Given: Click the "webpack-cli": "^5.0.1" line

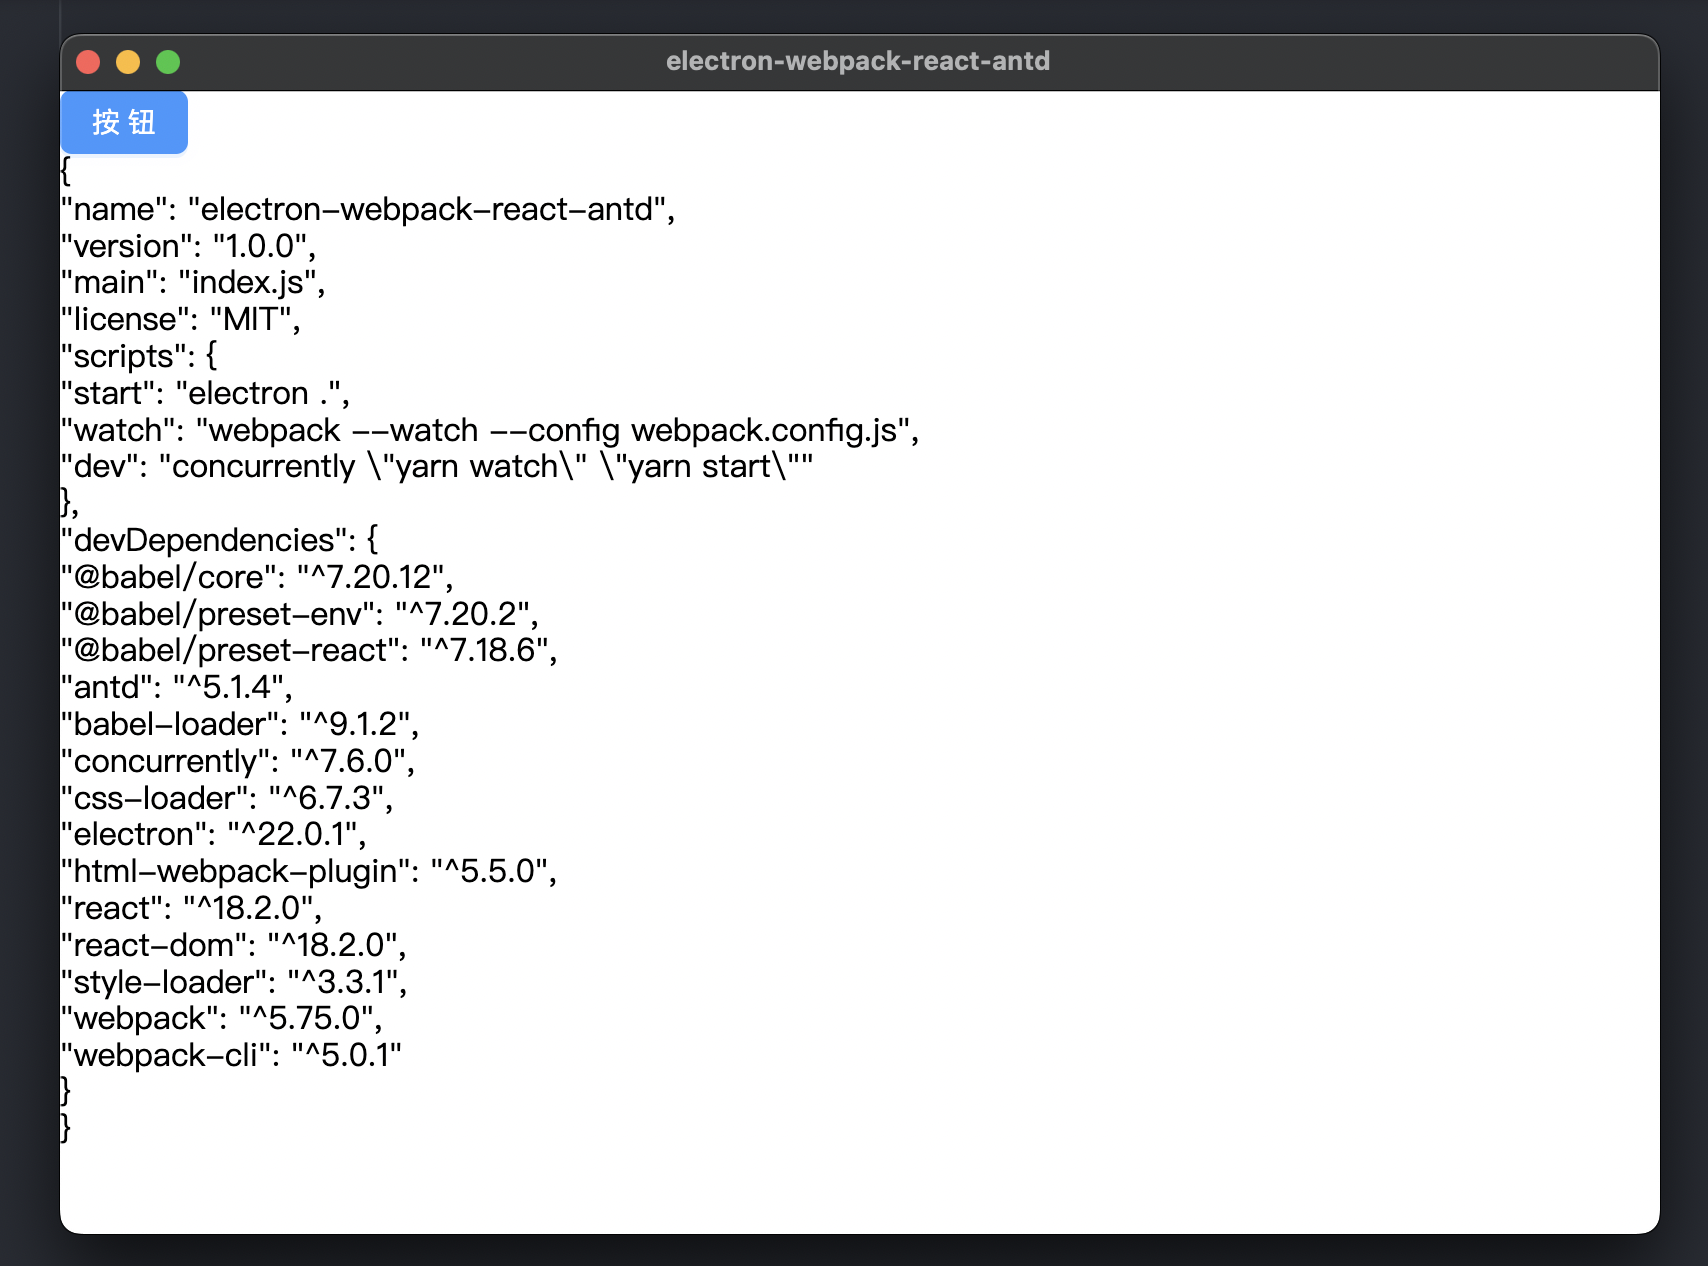Looking at the screenshot, I should click(231, 1055).
